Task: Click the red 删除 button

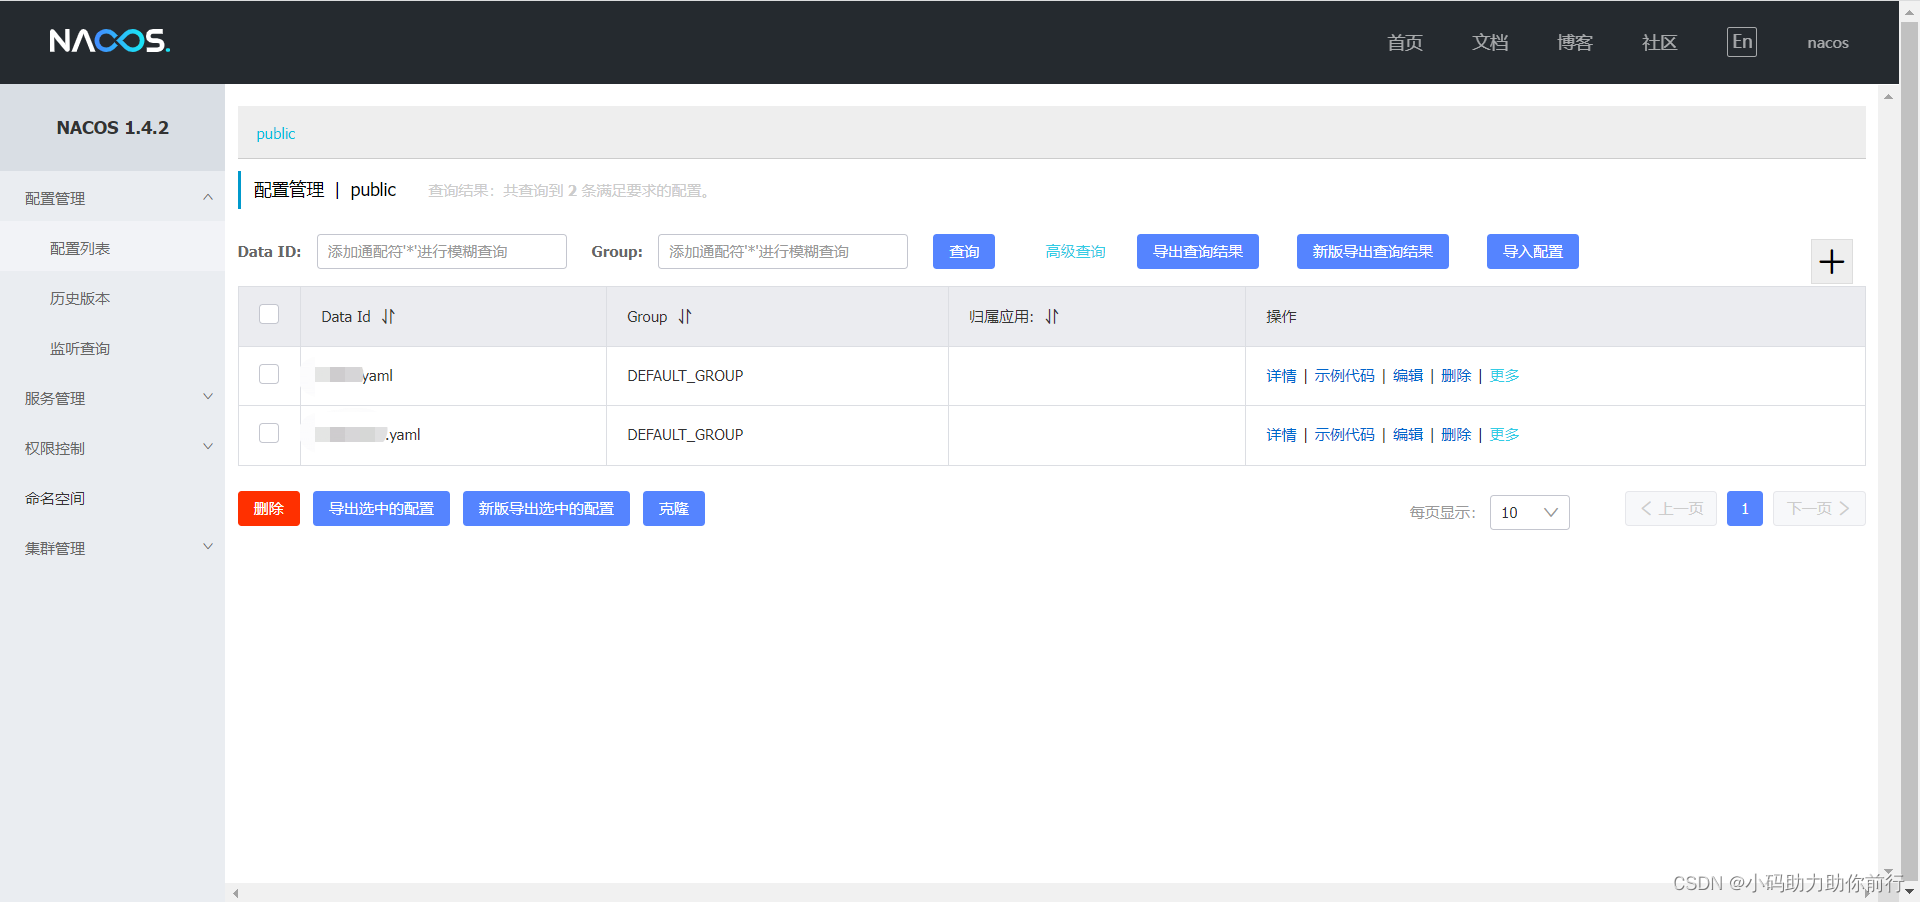Action: 269,509
